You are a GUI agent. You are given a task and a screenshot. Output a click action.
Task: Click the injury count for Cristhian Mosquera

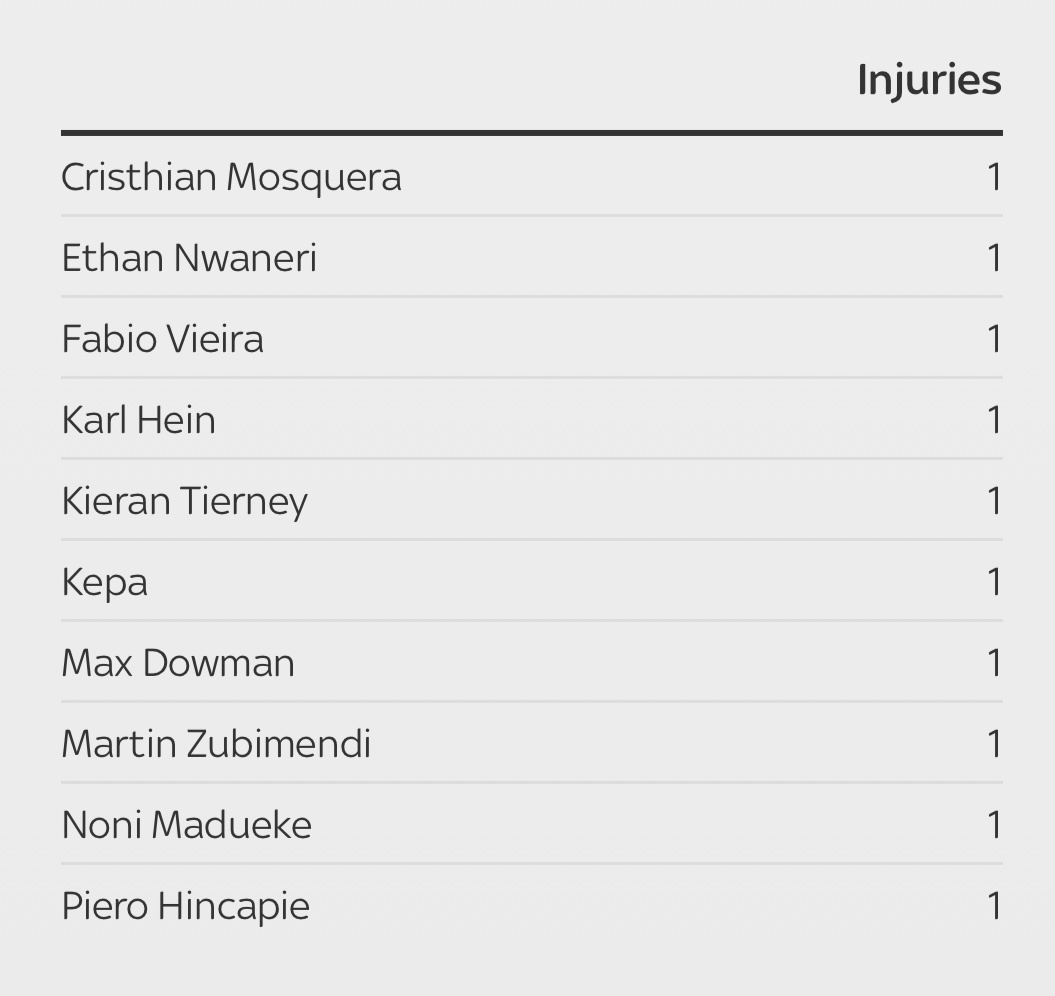(x=994, y=178)
